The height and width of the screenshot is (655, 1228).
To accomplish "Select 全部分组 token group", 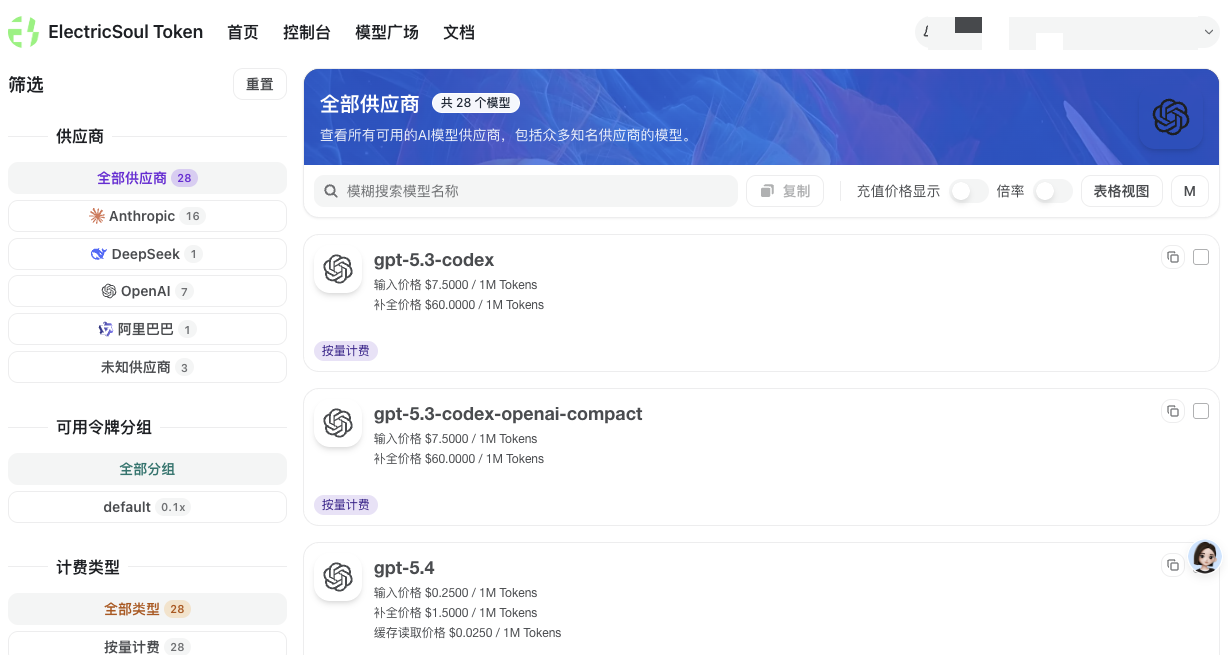I will pyautogui.click(x=147, y=469).
